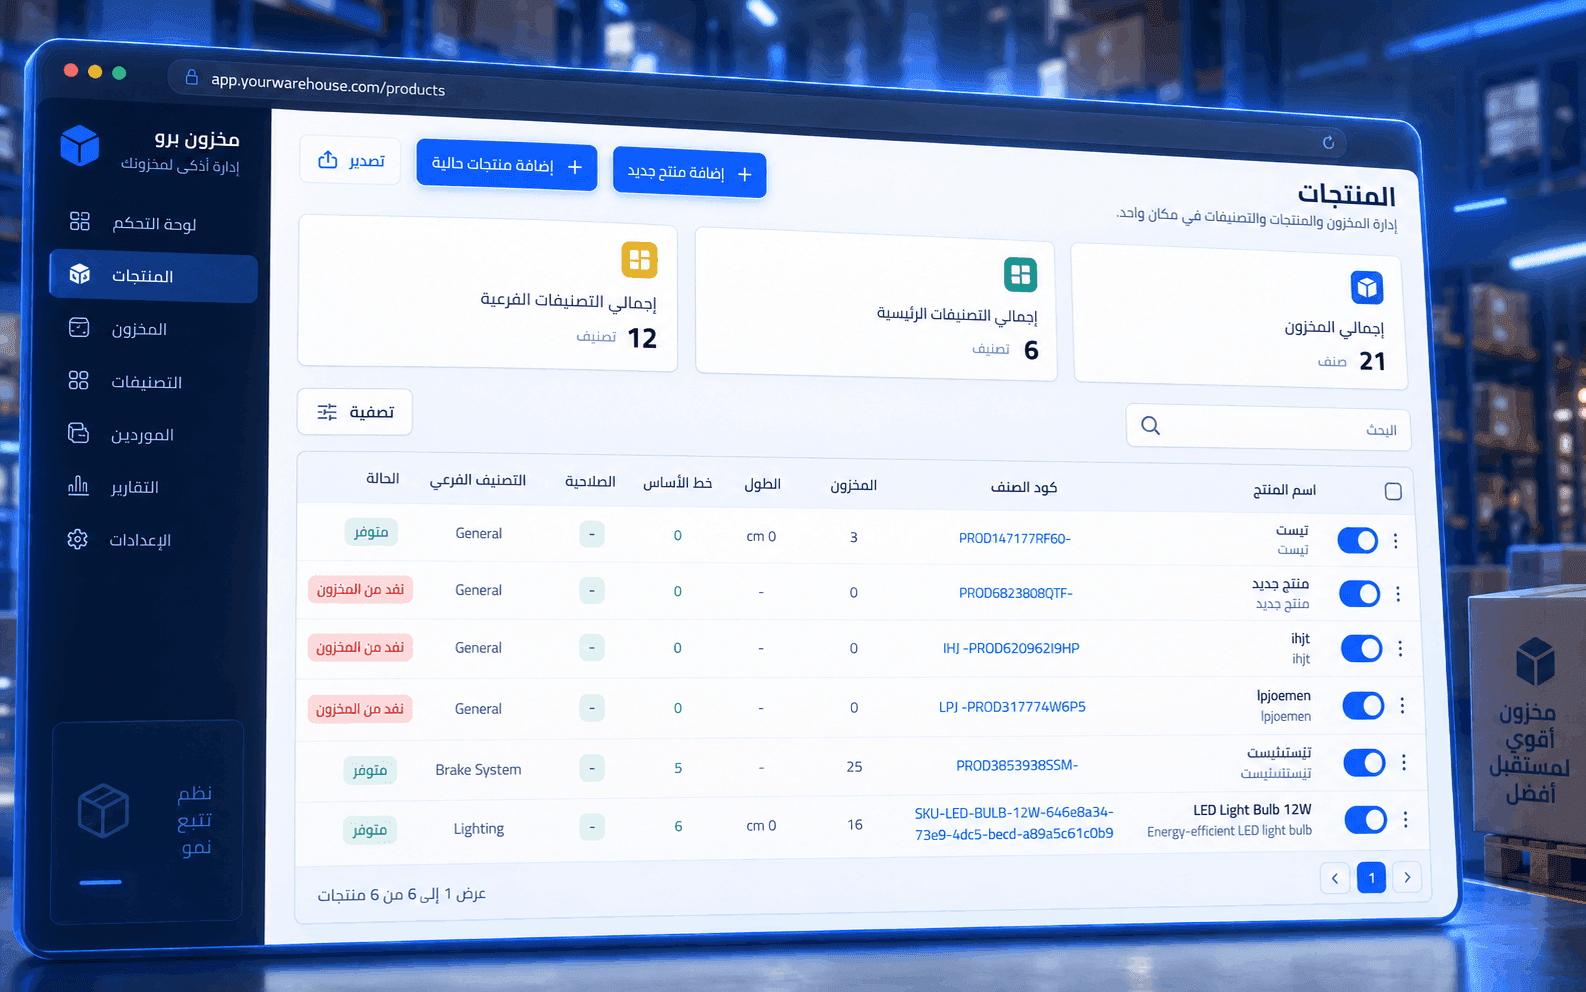
Task: Click the PROD3853938SSM- code
Action: [1017, 765]
